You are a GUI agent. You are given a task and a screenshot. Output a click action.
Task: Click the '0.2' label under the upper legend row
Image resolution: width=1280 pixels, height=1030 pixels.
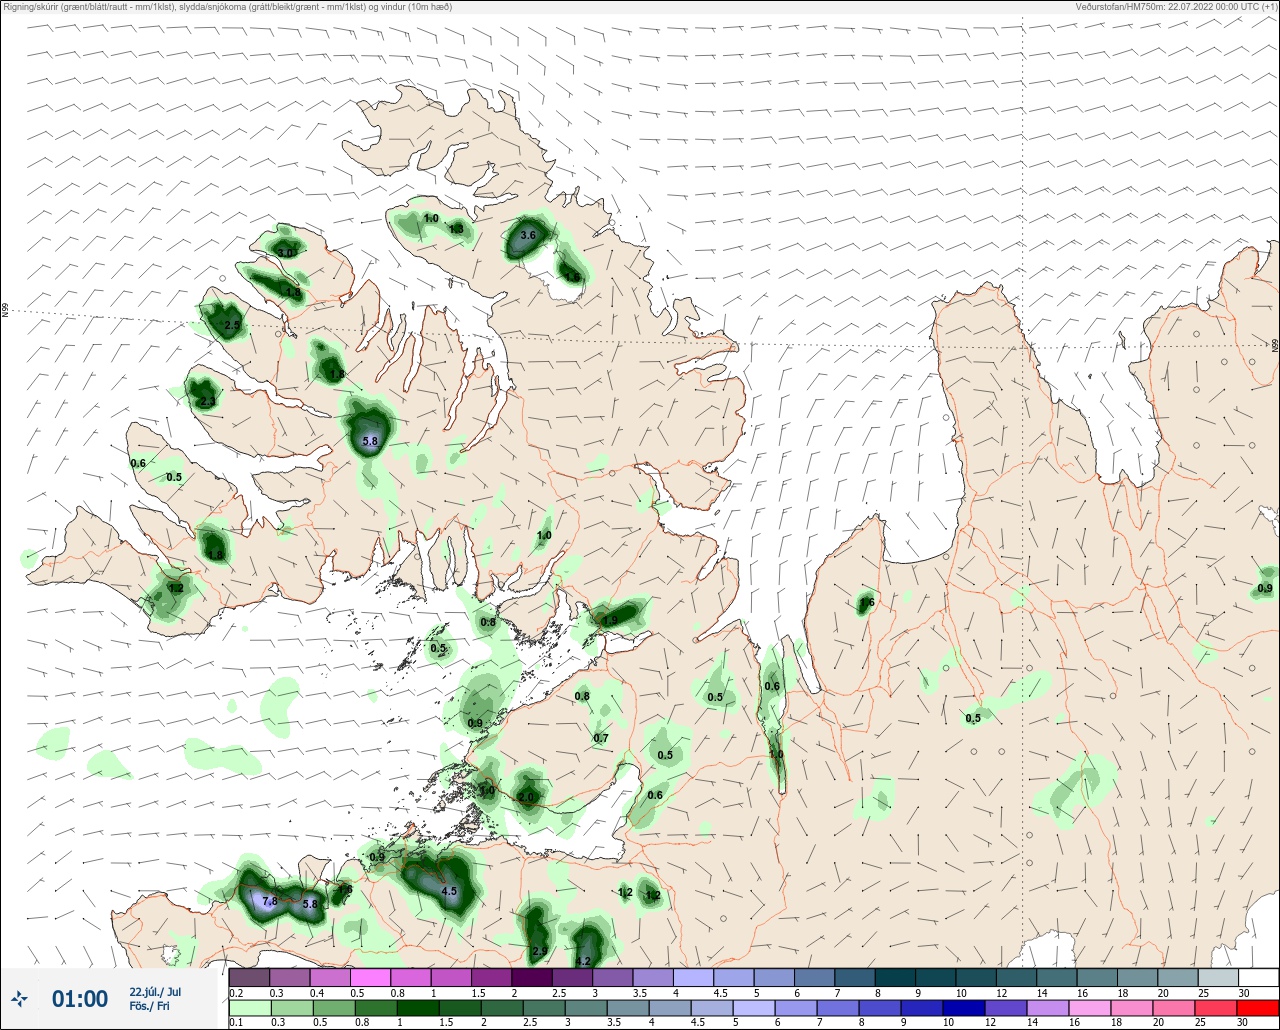pyautogui.click(x=236, y=992)
